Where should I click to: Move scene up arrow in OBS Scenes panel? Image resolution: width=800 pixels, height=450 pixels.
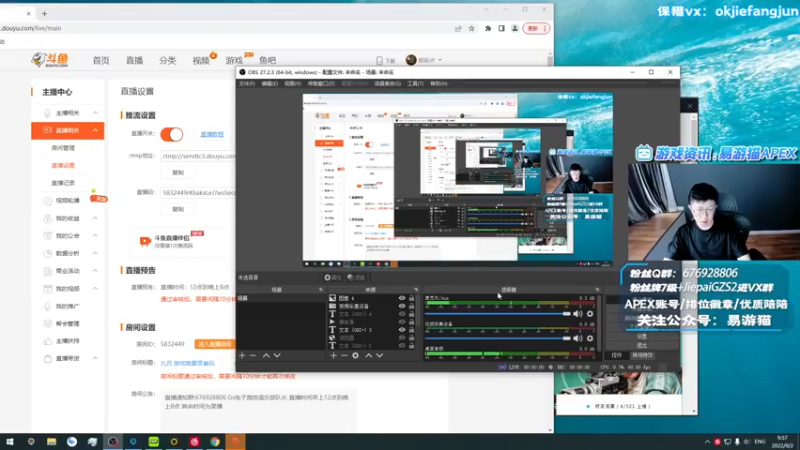pyautogui.click(x=266, y=355)
